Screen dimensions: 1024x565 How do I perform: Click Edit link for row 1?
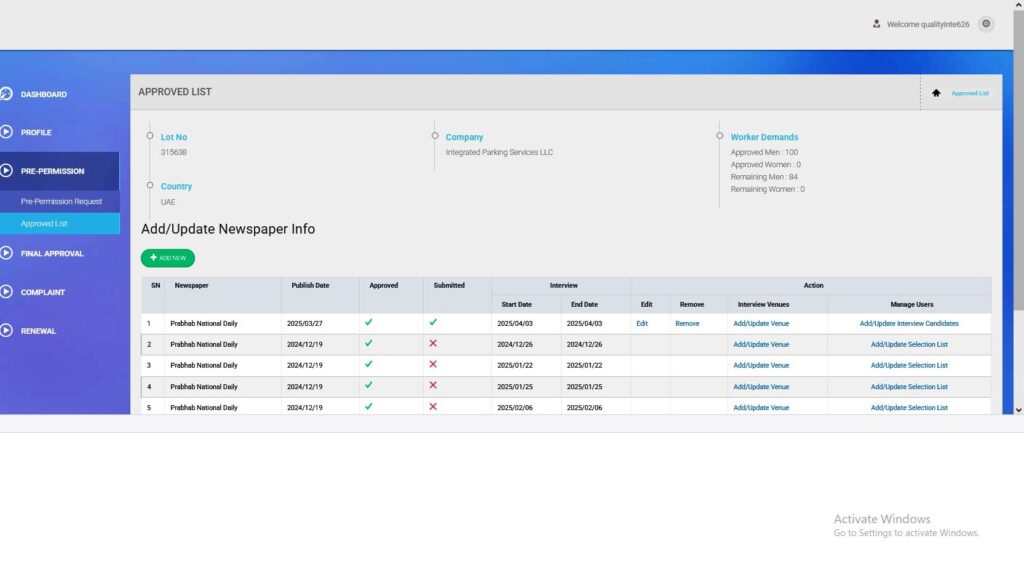pyautogui.click(x=642, y=324)
